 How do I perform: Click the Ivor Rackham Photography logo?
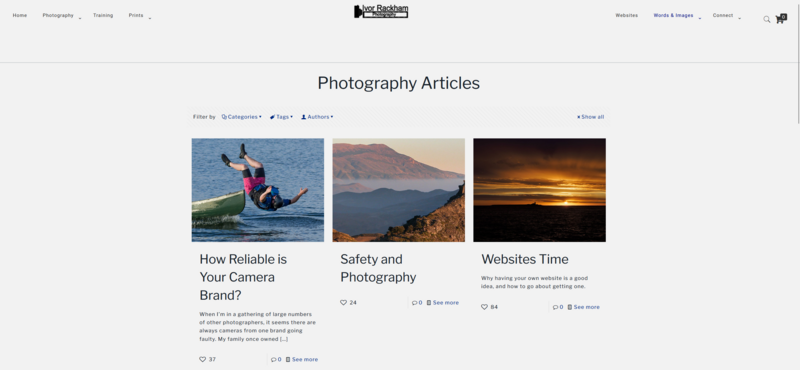(381, 11)
